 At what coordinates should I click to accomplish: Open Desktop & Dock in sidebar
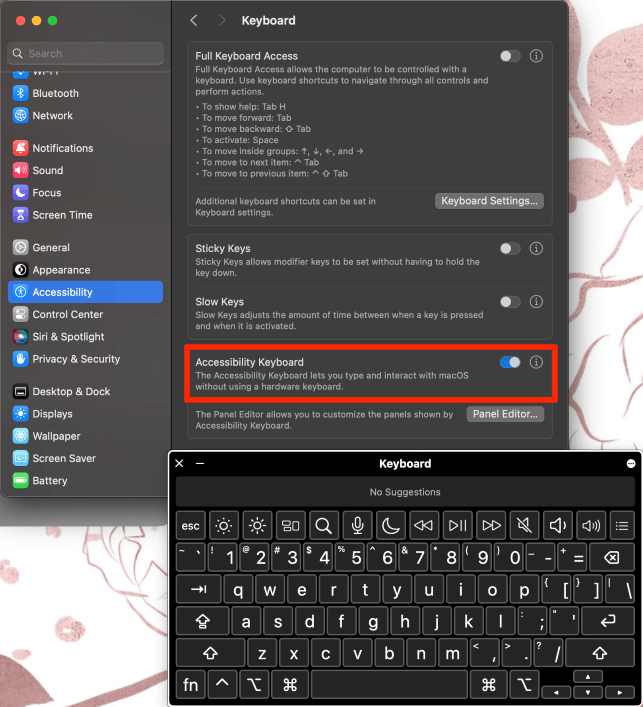tap(86, 391)
